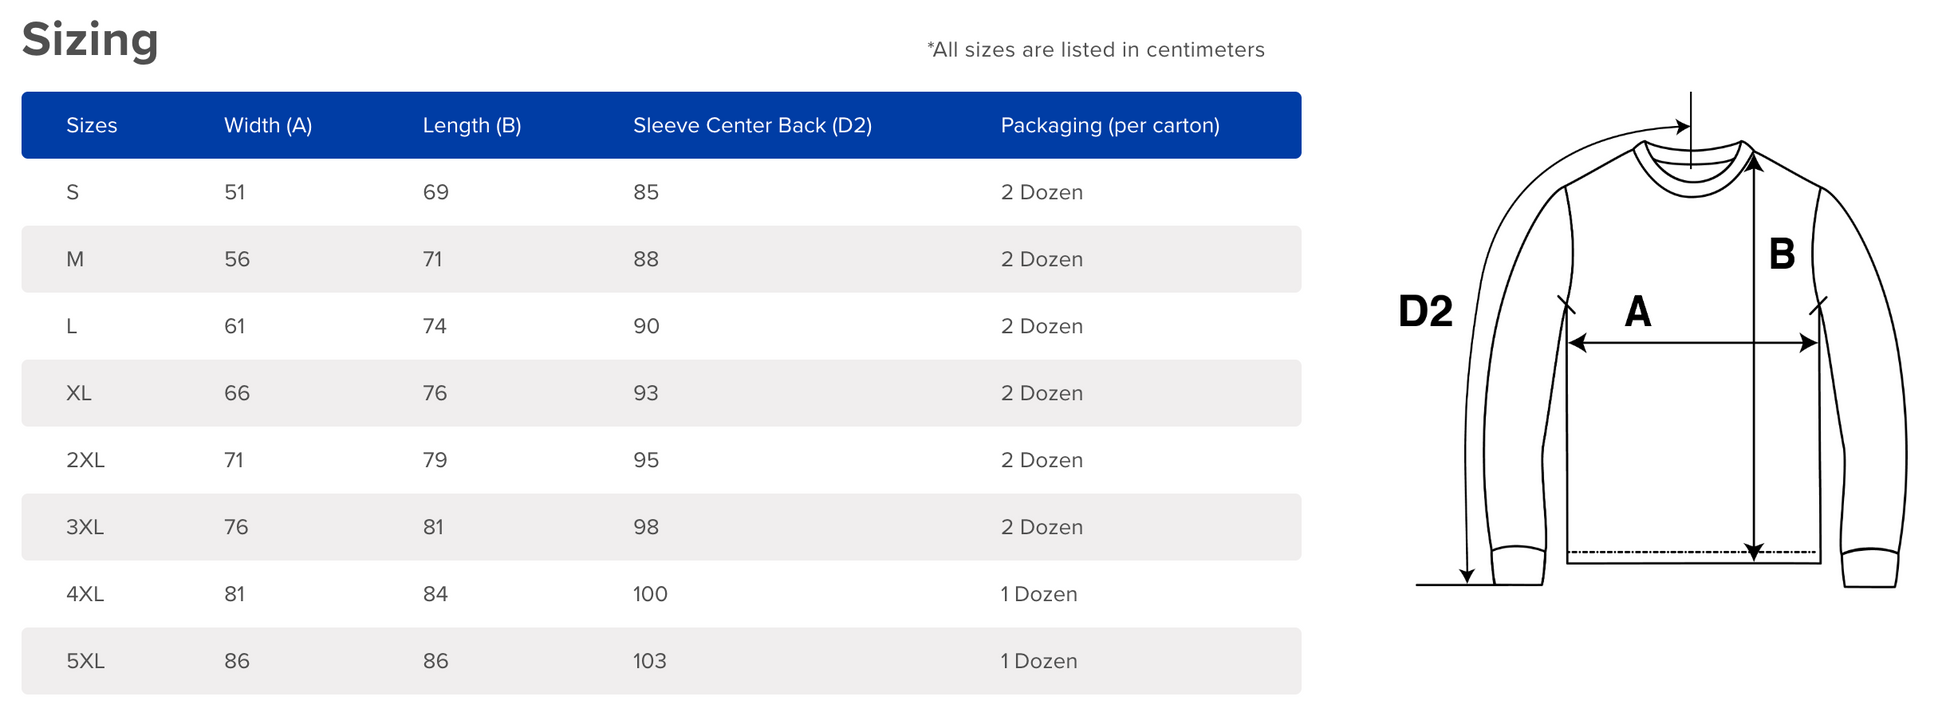Select the Sleeve Center Back (D2) header

[x=752, y=126]
